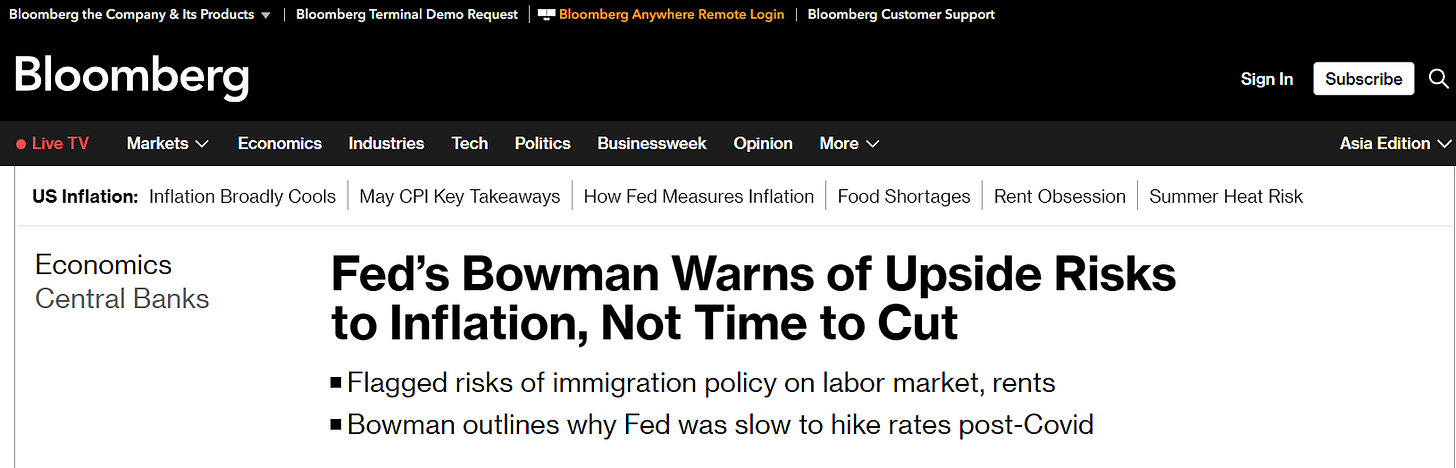Open the Central Banks category link

point(122,298)
